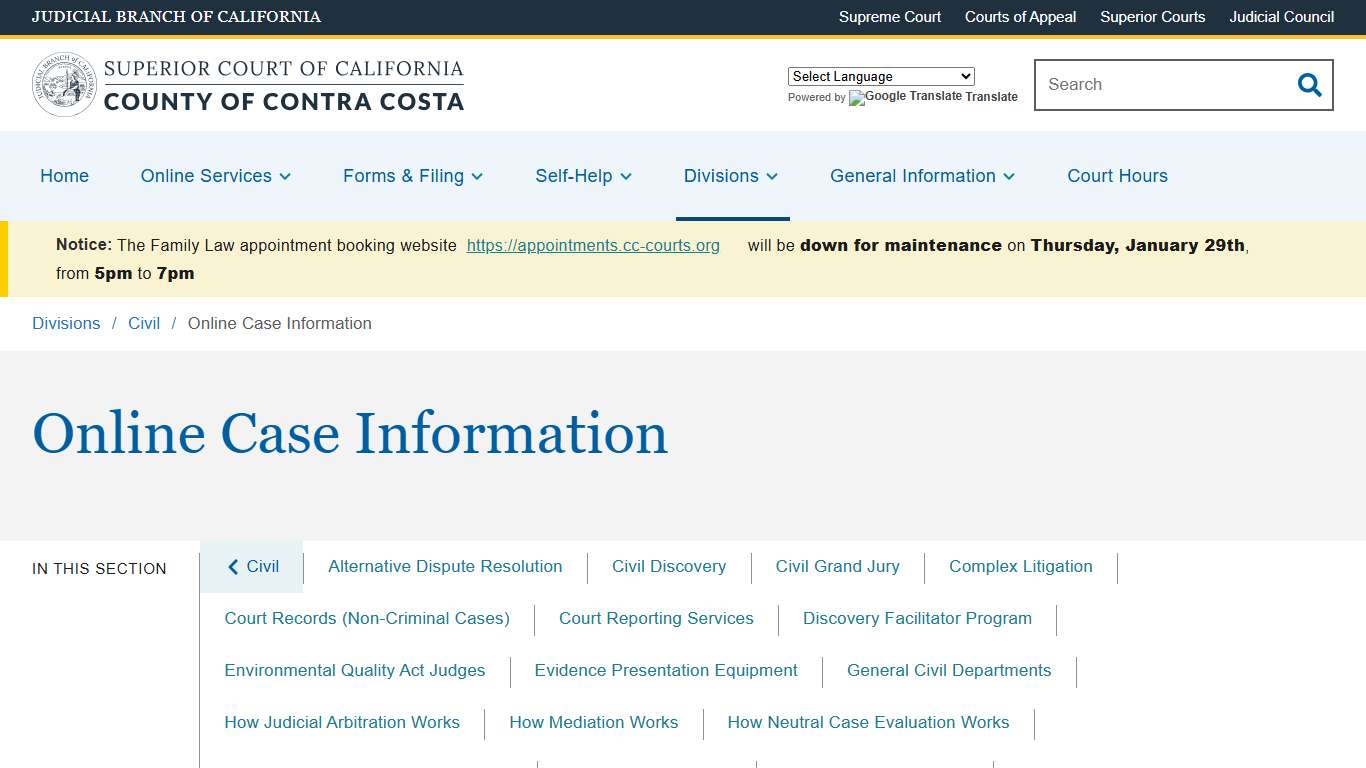Screen dimensions: 1366x768
Task: Select Court Hours navigation item
Action: pyautogui.click(x=1117, y=176)
